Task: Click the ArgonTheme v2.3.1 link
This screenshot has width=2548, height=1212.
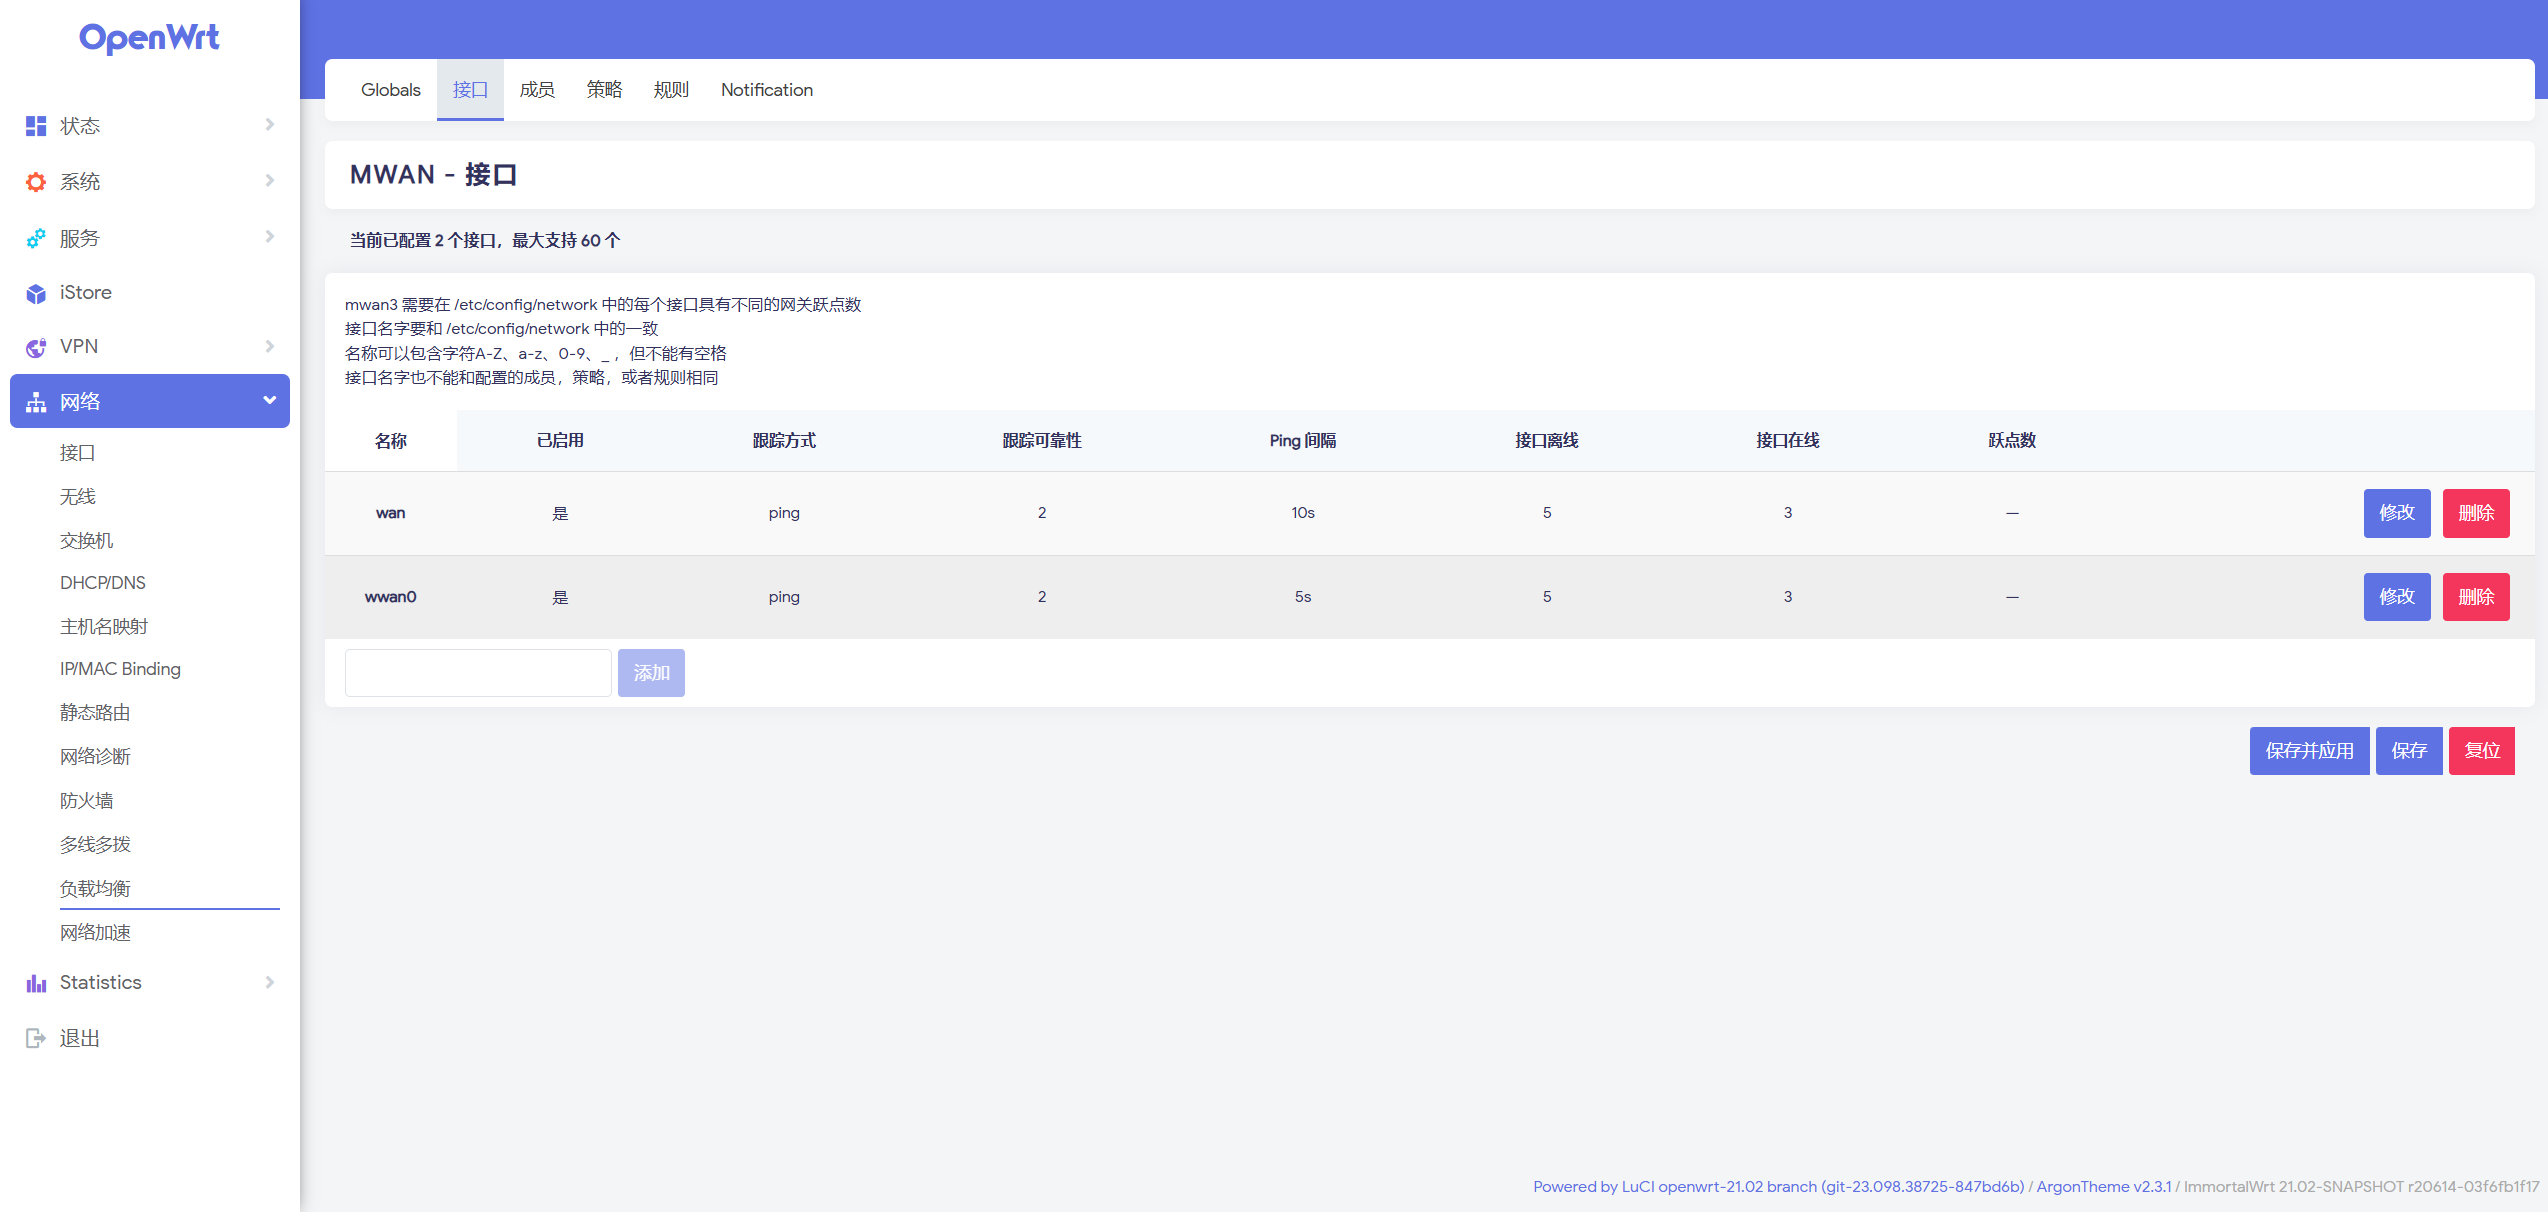Action: click(2104, 1187)
